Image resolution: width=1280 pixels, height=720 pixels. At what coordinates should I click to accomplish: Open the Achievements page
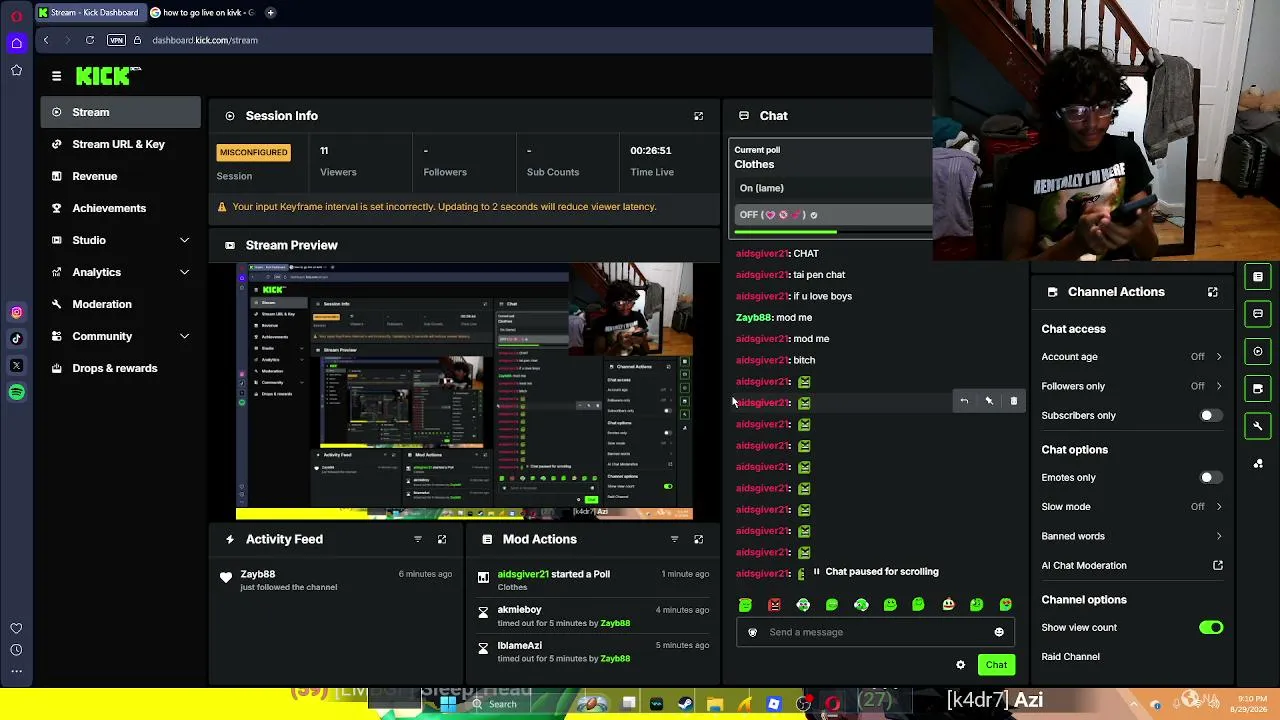(x=120, y=208)
